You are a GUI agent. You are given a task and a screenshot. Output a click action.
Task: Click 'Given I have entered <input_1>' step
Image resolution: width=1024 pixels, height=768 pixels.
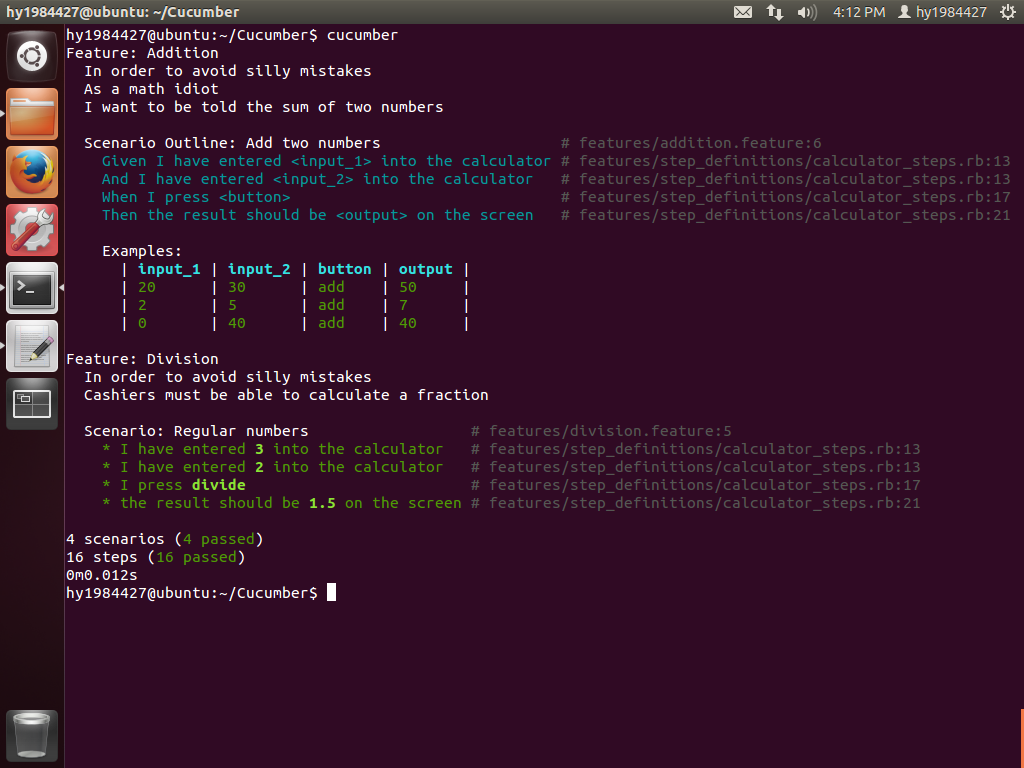tap(326, 161)
